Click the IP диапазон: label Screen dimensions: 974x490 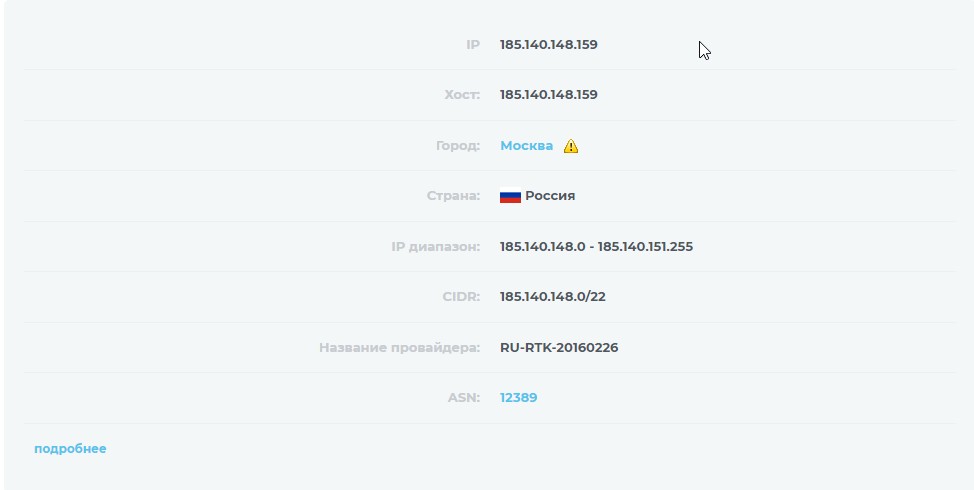pyautogui.click(x=435, y=247)
